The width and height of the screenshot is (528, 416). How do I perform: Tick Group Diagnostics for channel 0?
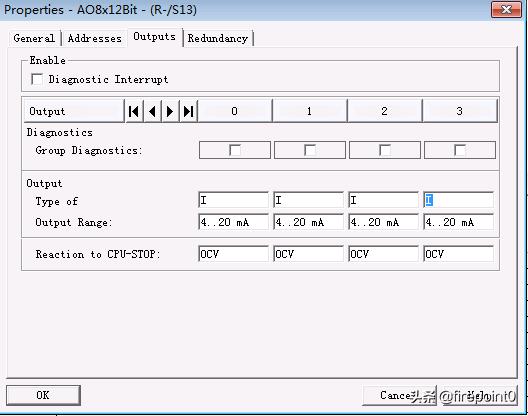pyautogui.click(x=235, y=150)
